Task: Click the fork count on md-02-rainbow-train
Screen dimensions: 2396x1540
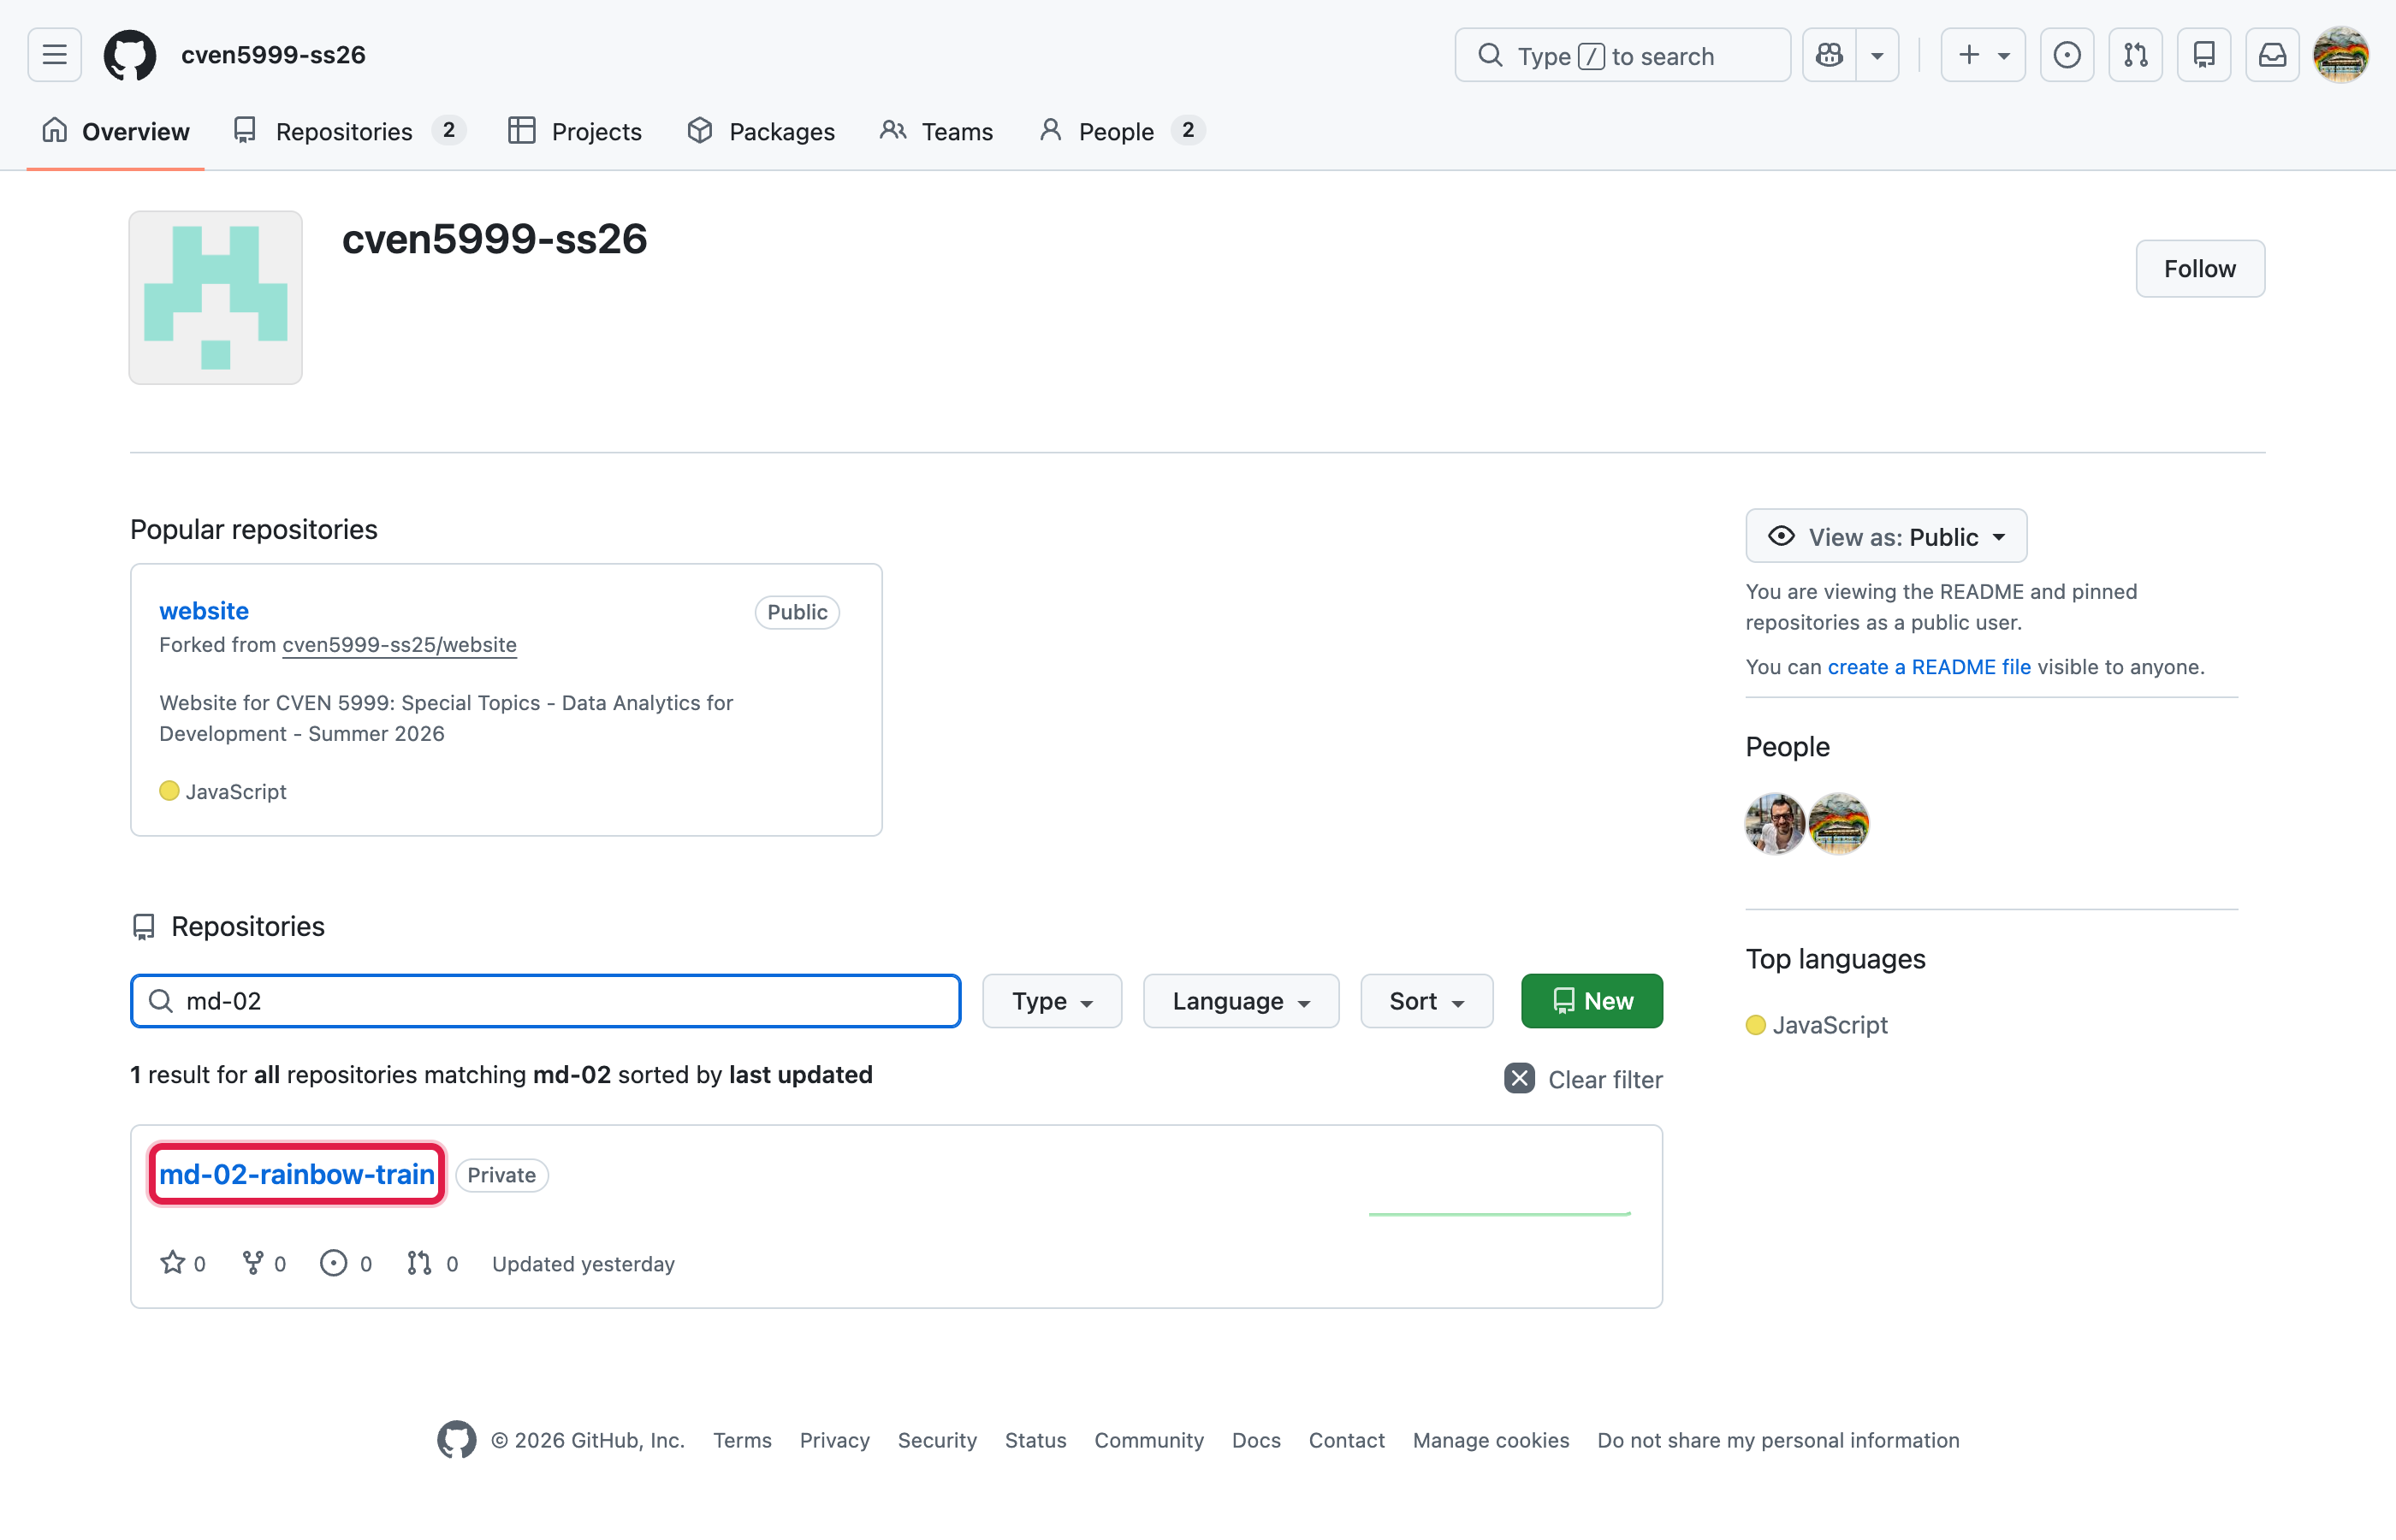Action: (264, 1263)
